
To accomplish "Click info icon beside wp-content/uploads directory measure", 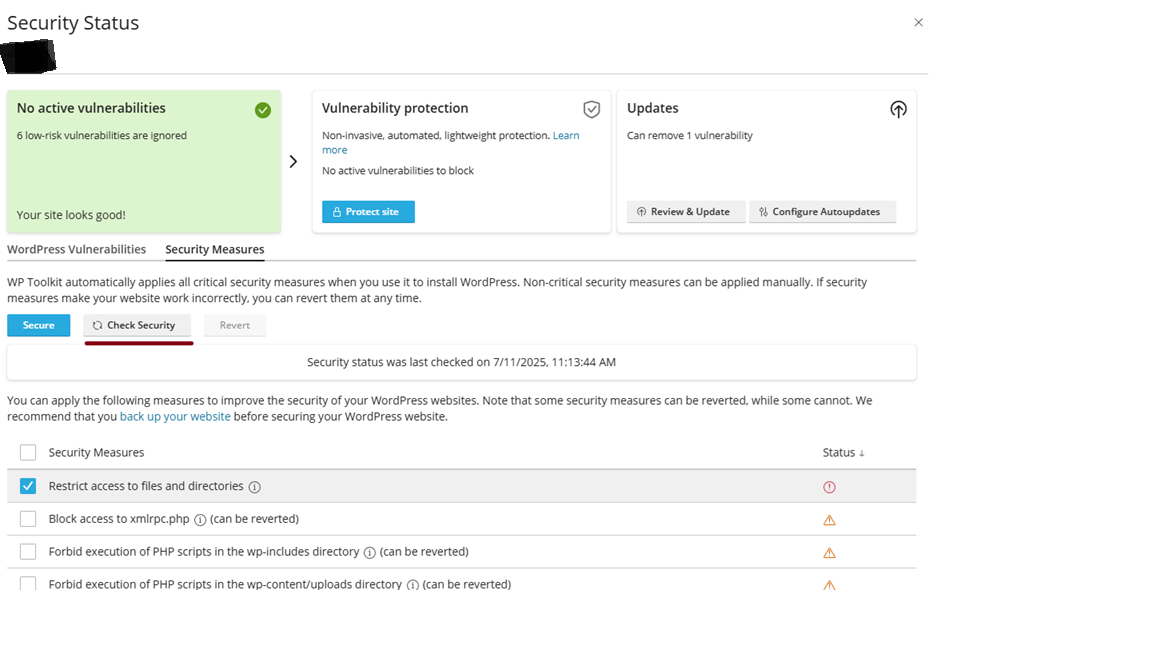I will (x=413, y=585).
